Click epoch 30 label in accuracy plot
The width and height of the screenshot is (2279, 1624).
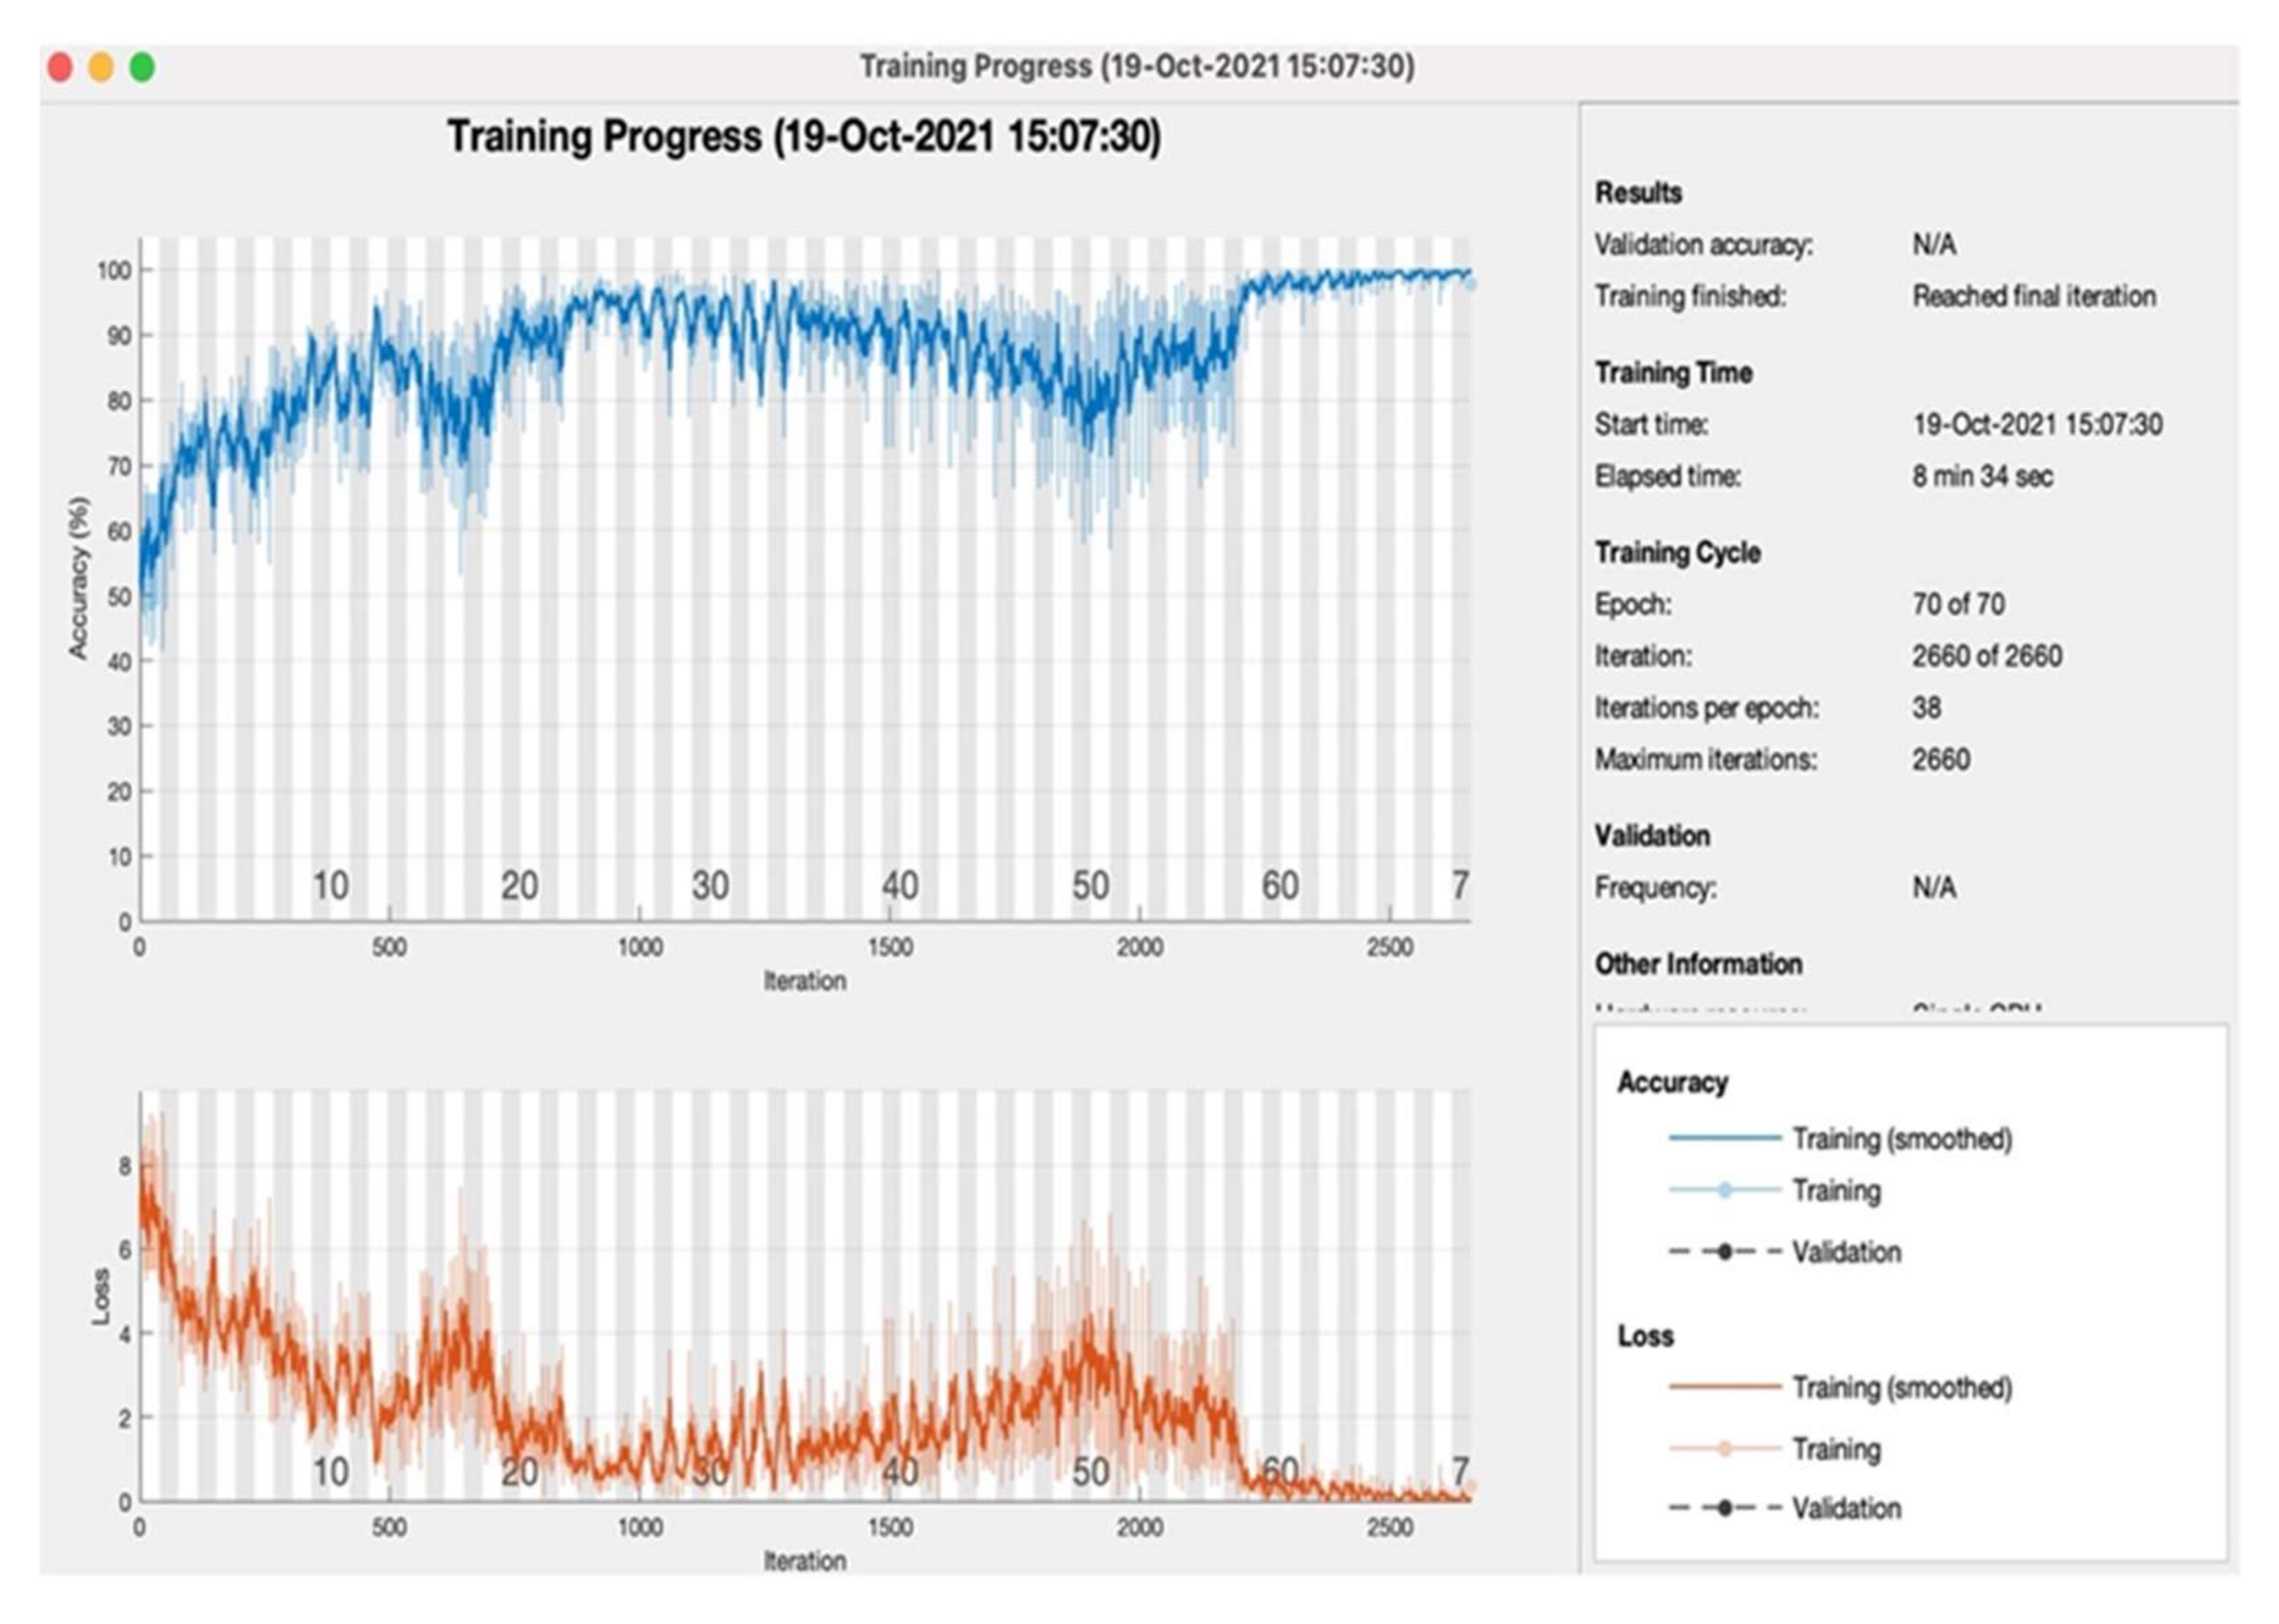710,886
